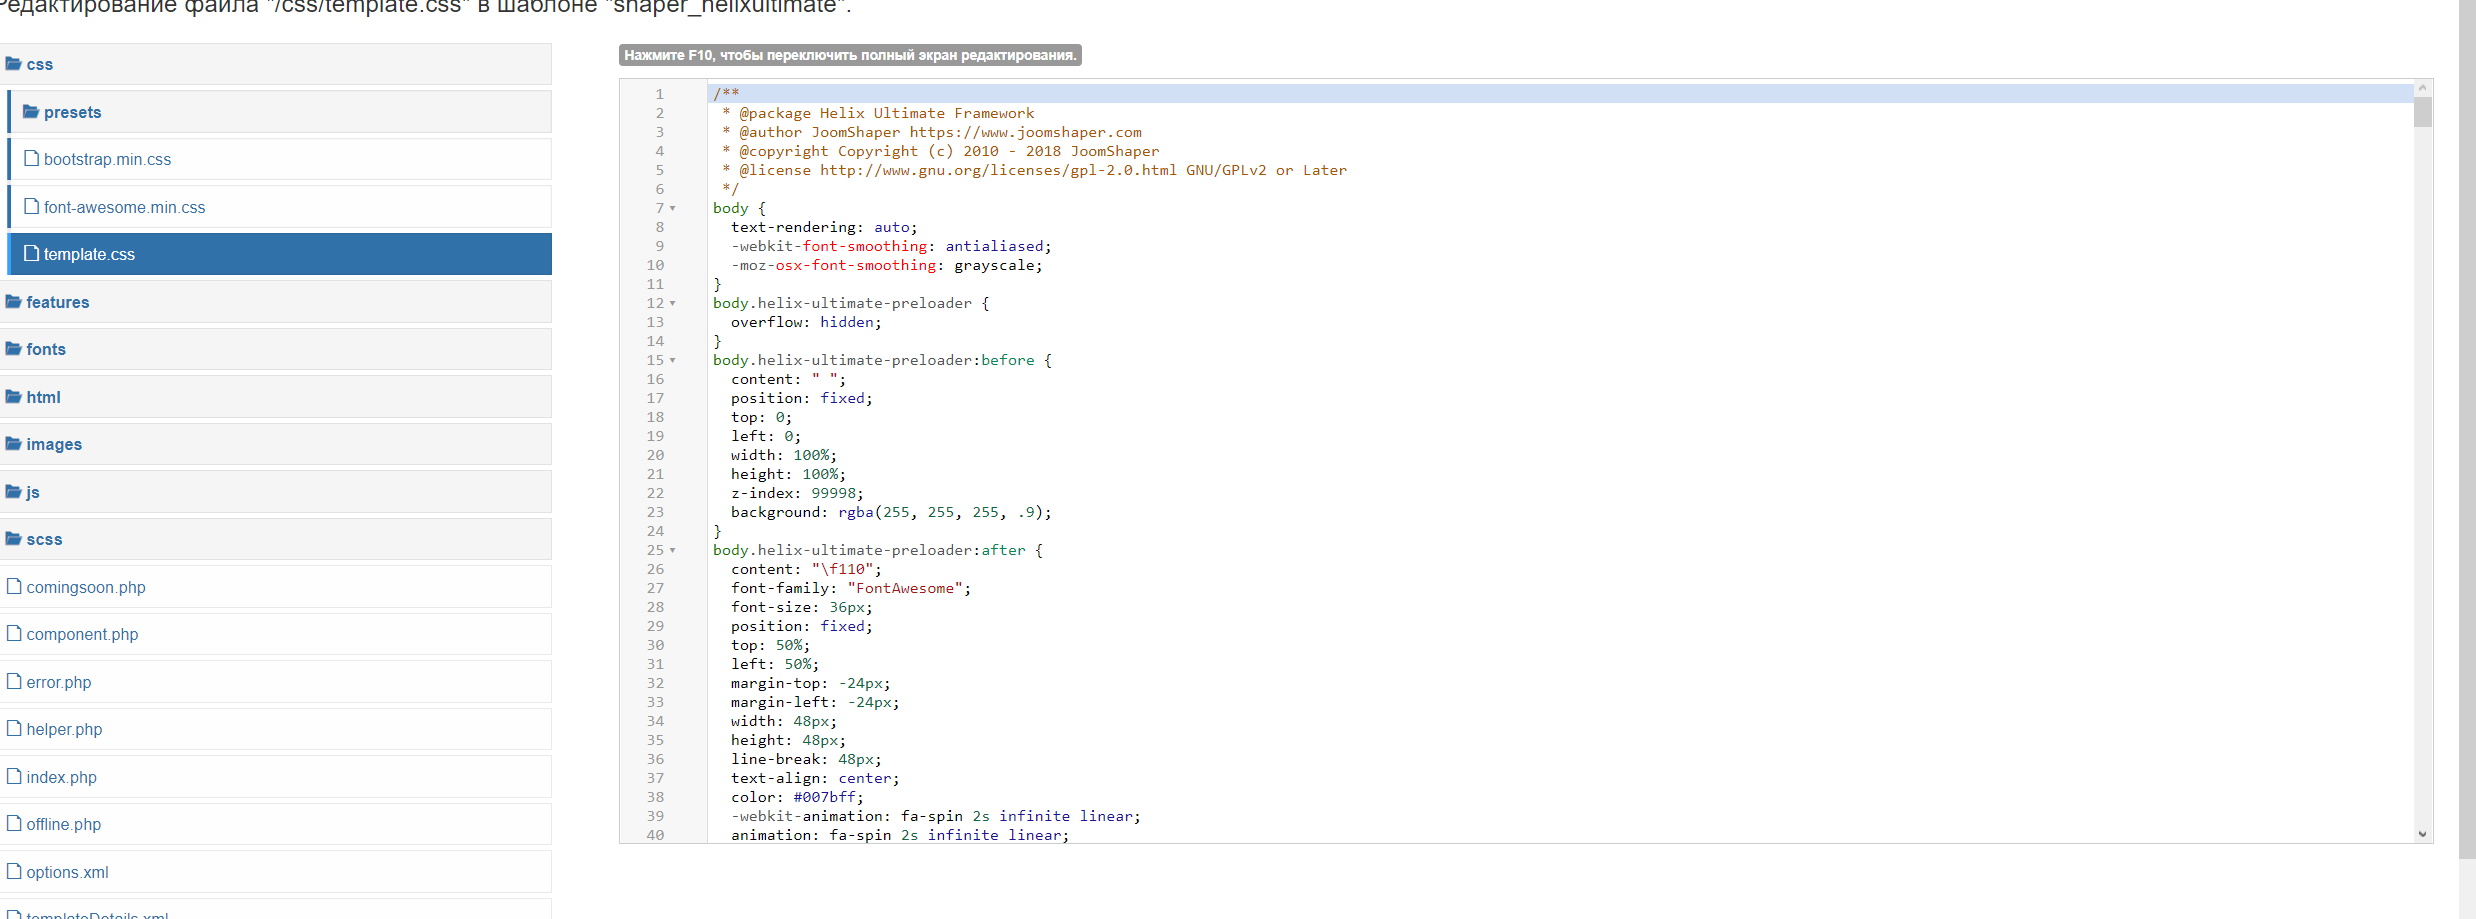2476x919 pixels.
Task: Click the editor vertical scrollbar thumb
Action: [2422, 112]
